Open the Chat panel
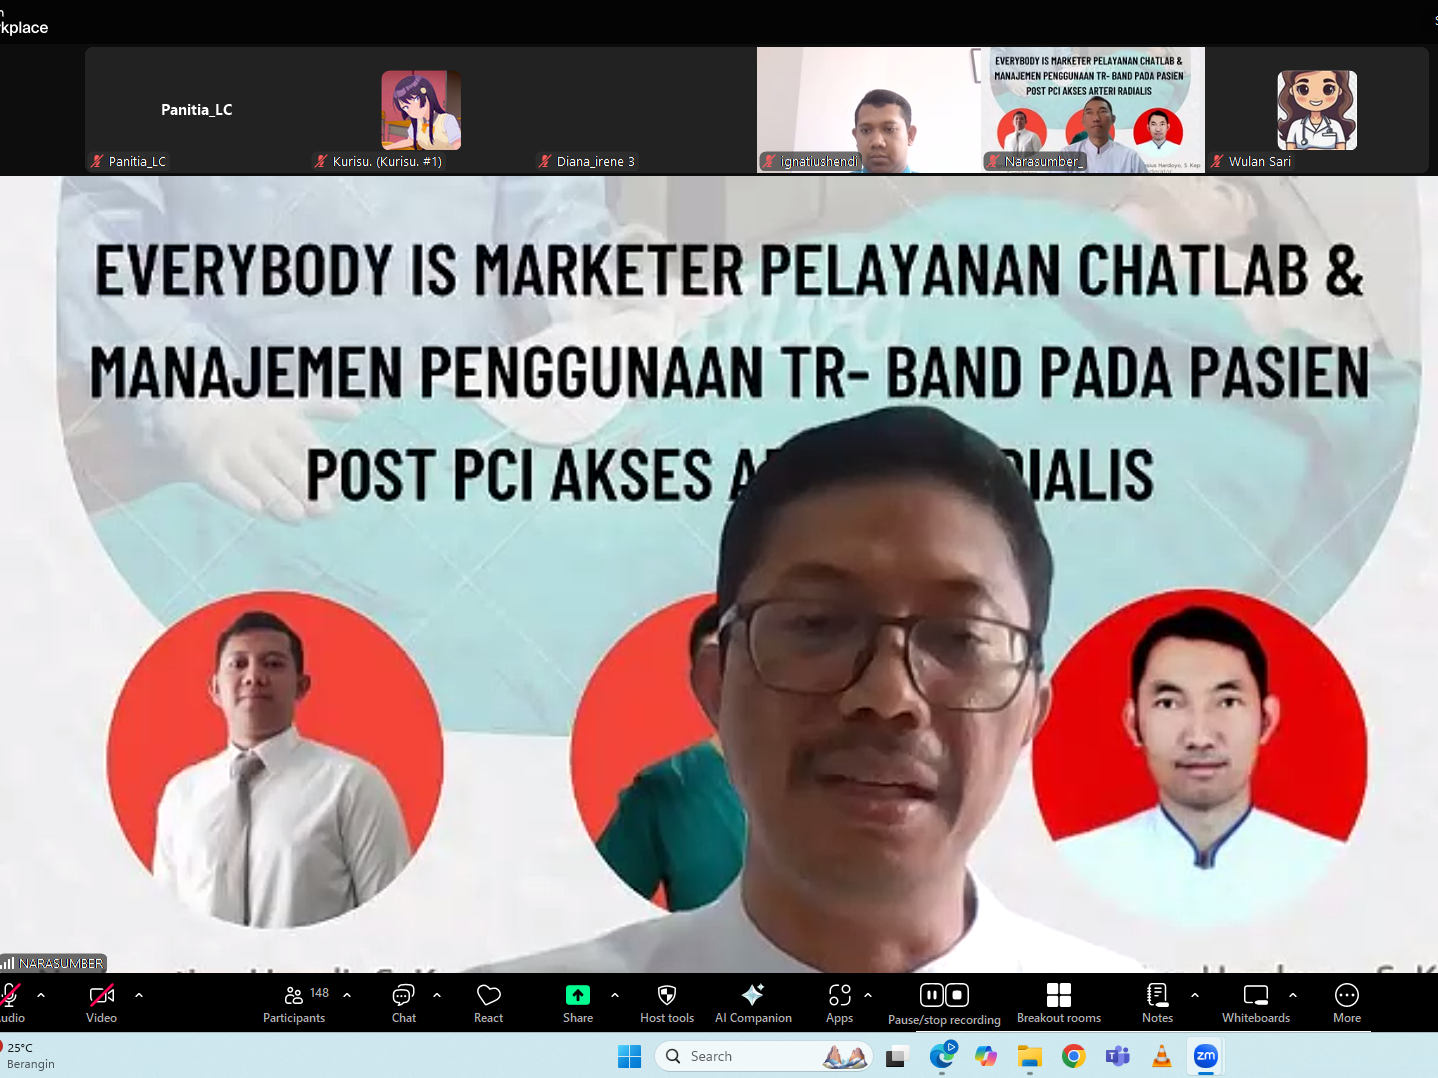Screen dimensions: 1438x1078 tap(404, 1003)
